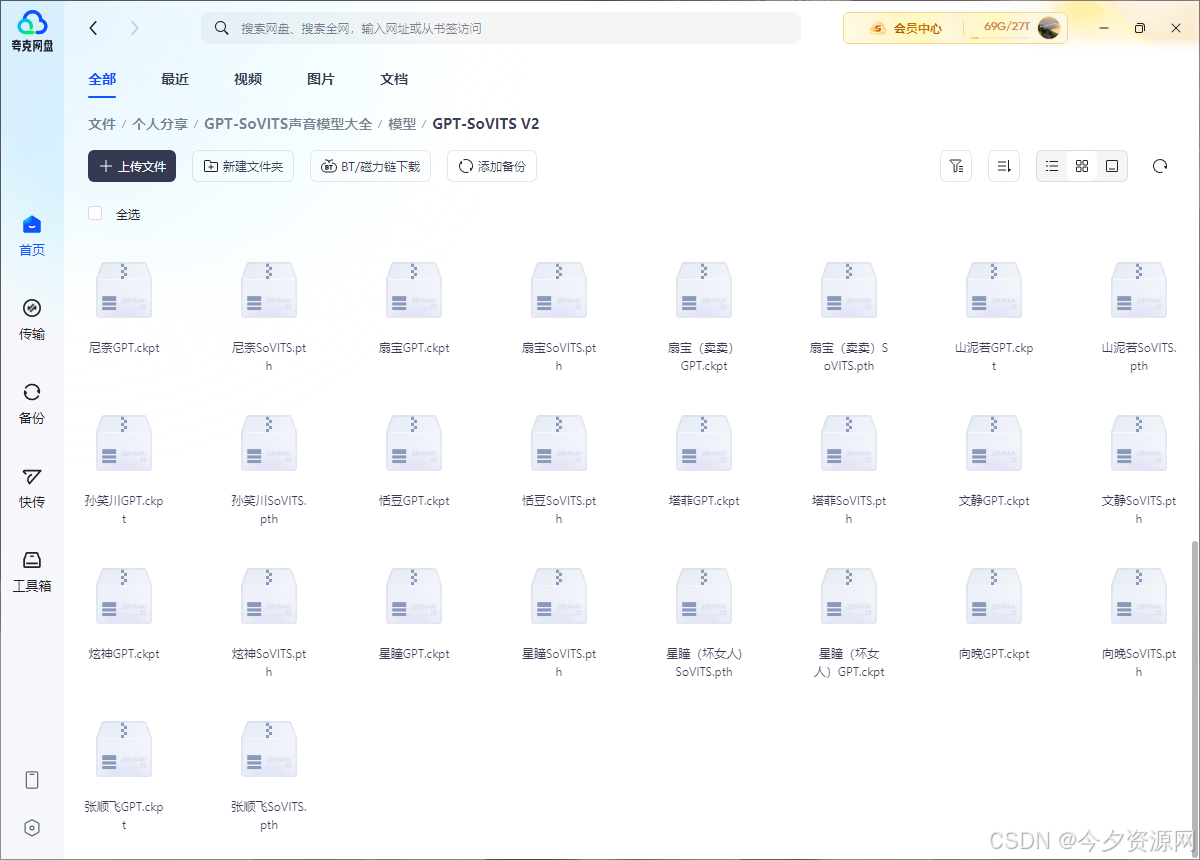The height and width of the screenshot is (860, 1200).
Task: Open settings hexagon icon in sidebar
Action: (x=32, y=828)
